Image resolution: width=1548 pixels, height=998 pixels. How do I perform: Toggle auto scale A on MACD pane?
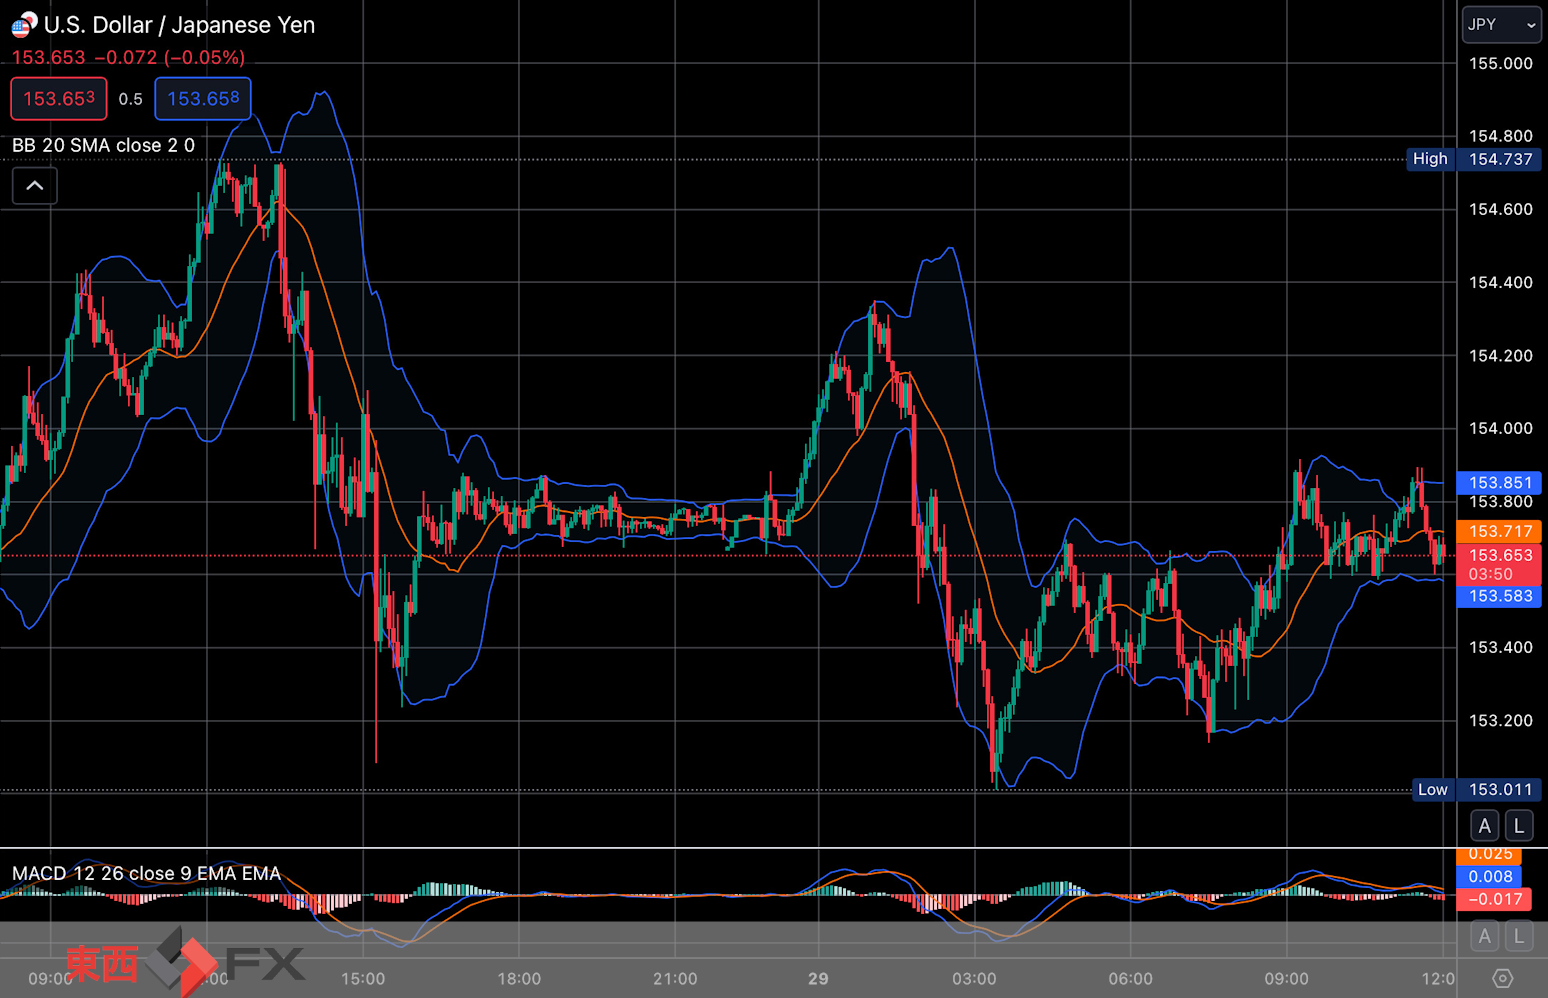point(1485,937)
